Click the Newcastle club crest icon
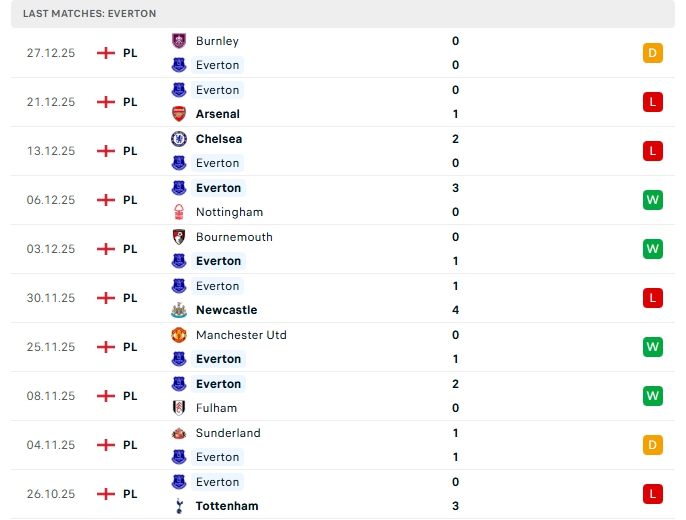 click(179, 310)
